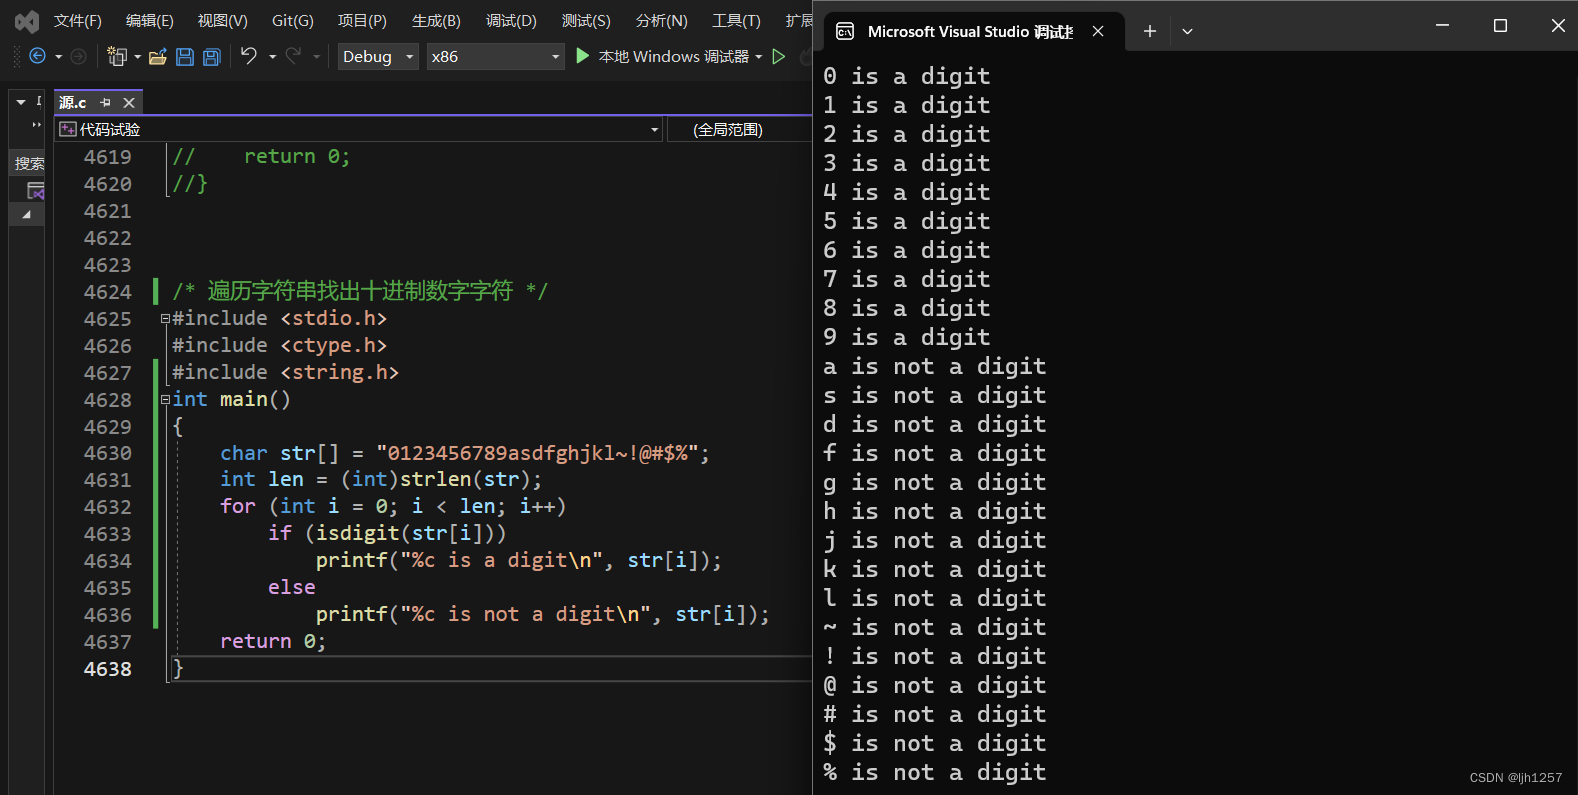Save the current file with disk icon

tap(185, 57)
